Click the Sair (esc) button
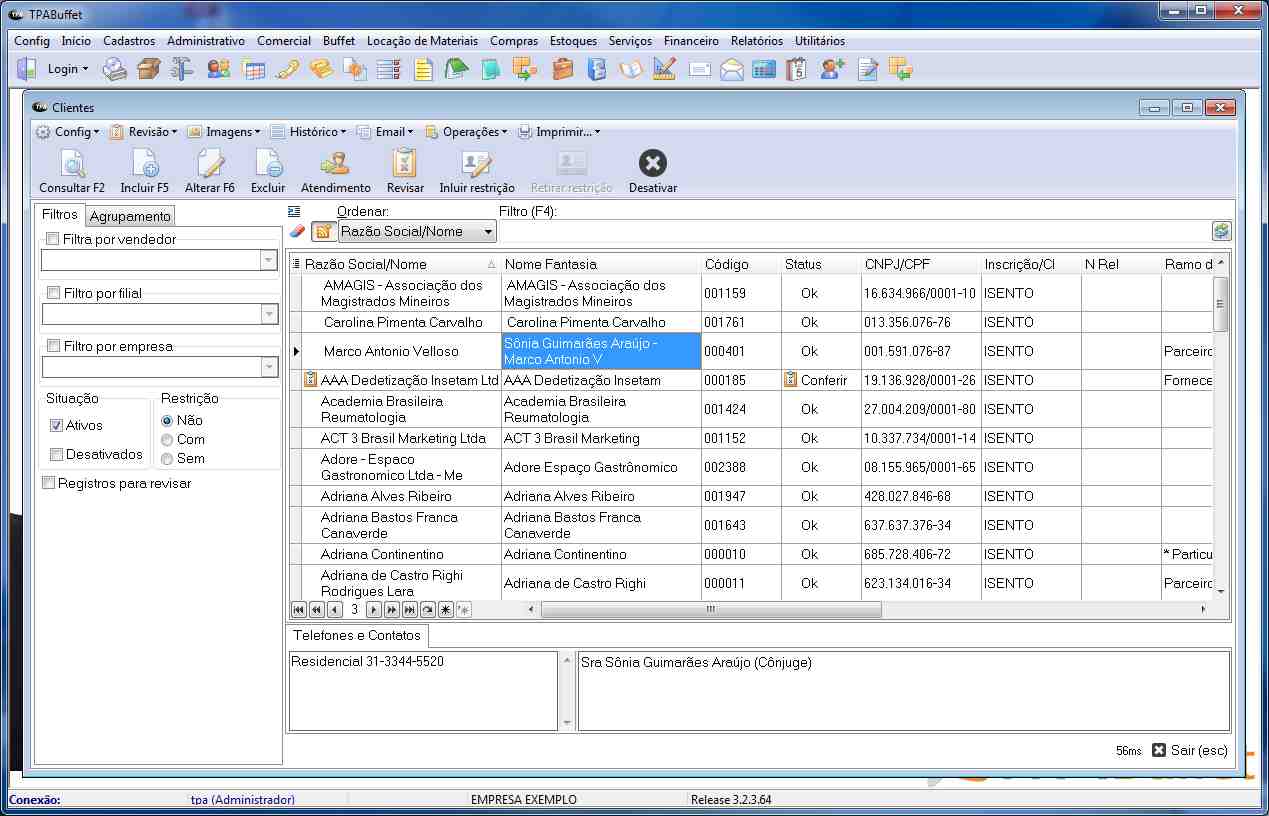Screen dimensions: 1269x816 [1189, 750]
